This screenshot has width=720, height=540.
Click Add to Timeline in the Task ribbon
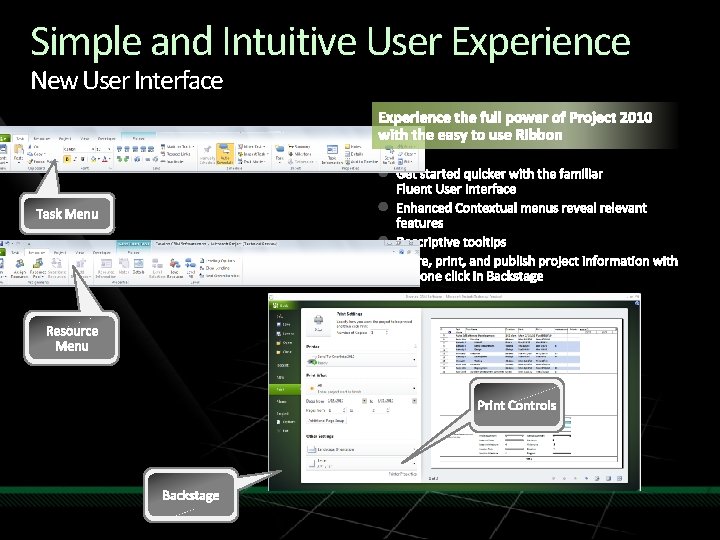click(362, 162)
